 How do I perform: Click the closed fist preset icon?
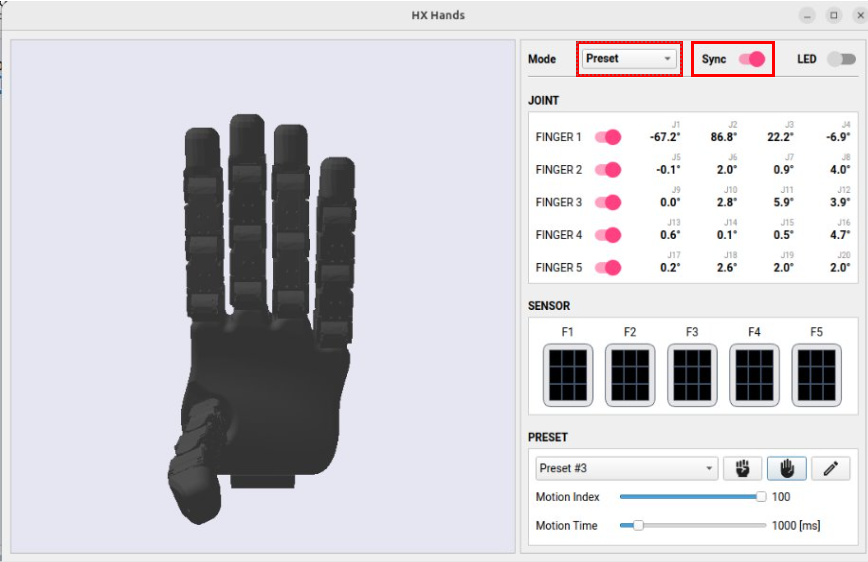point(742,468)
